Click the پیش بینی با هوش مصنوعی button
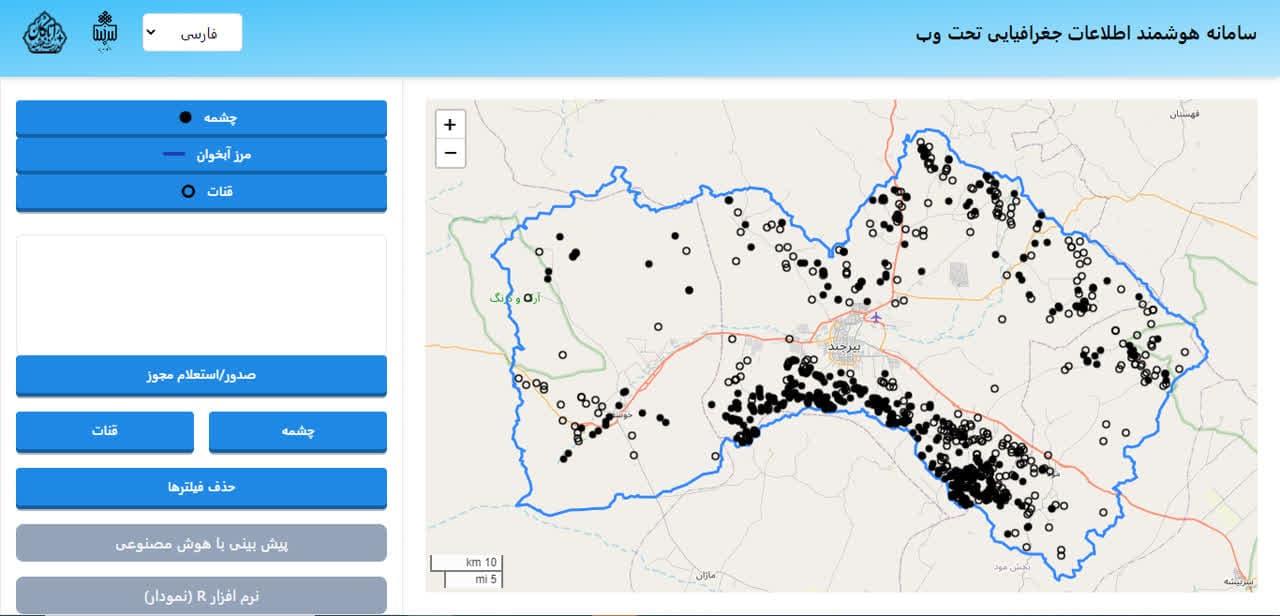Screen dimensions: 1280x616 (201, 544)
